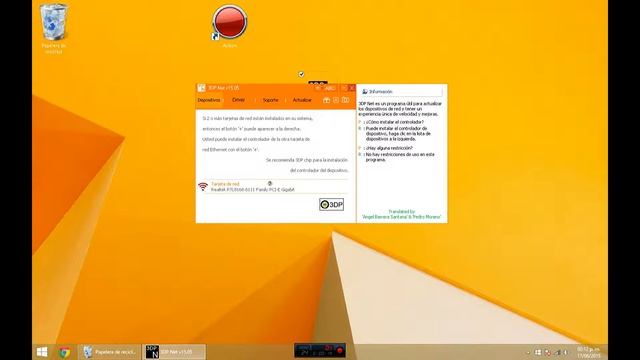
Task: Click the 3DP logo button
Action: pyautogui.click(x=331, y=204)
